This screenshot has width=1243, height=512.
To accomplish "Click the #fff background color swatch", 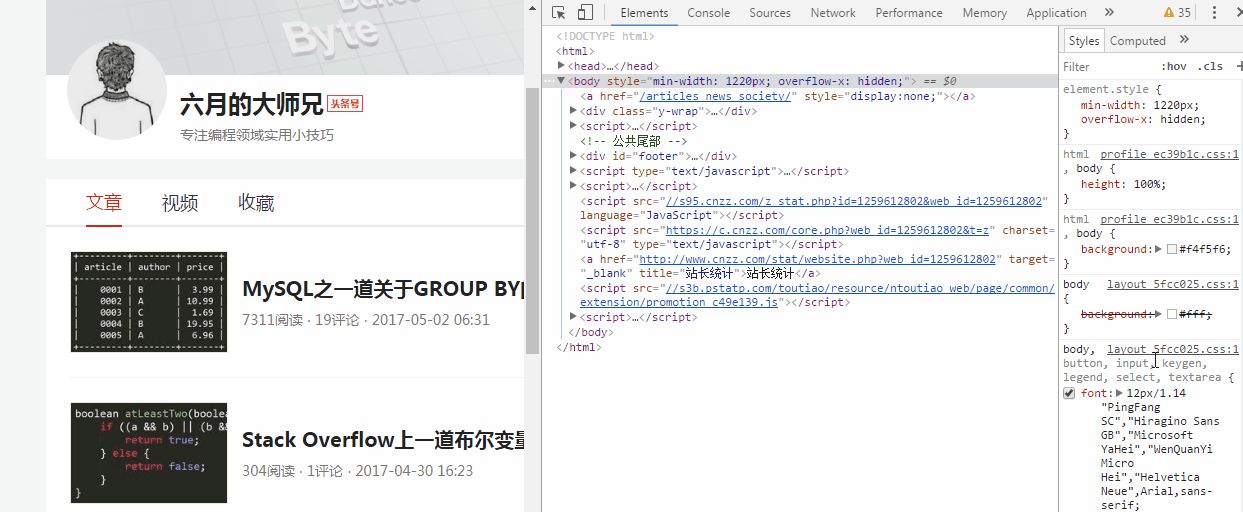I will [1172, 314].
